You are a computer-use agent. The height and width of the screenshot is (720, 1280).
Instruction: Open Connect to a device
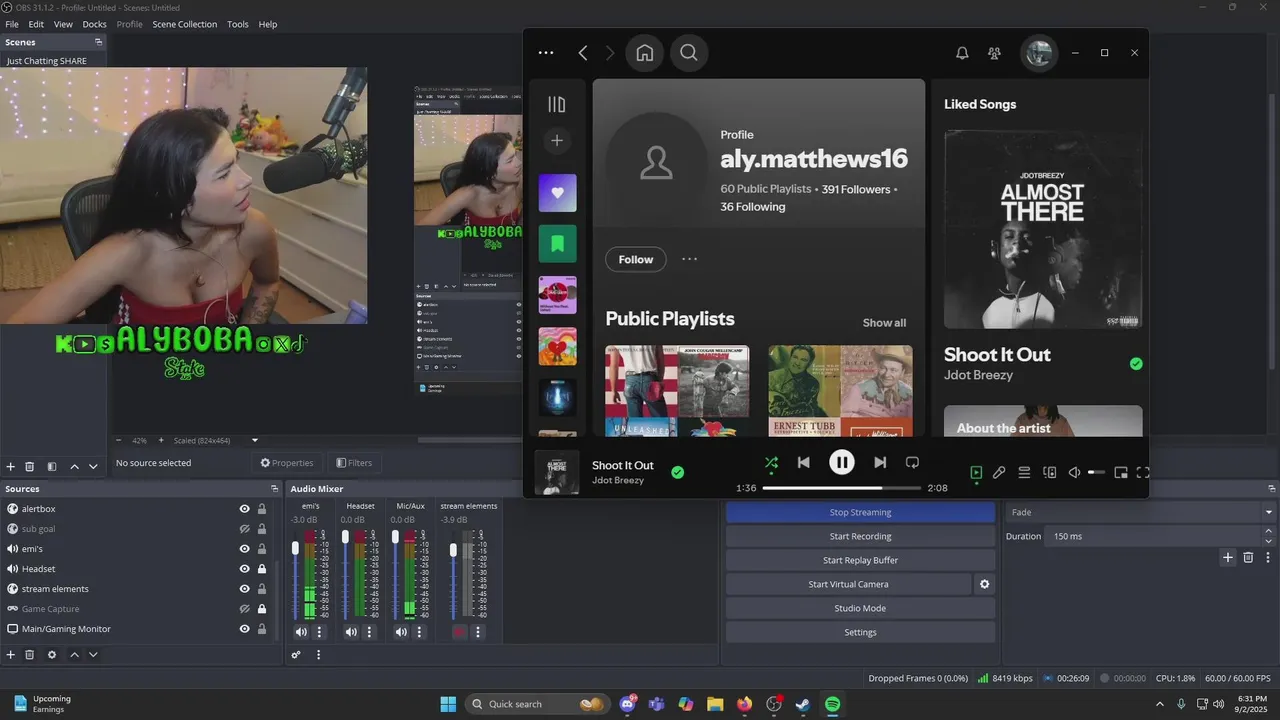tap(1050, 472)
